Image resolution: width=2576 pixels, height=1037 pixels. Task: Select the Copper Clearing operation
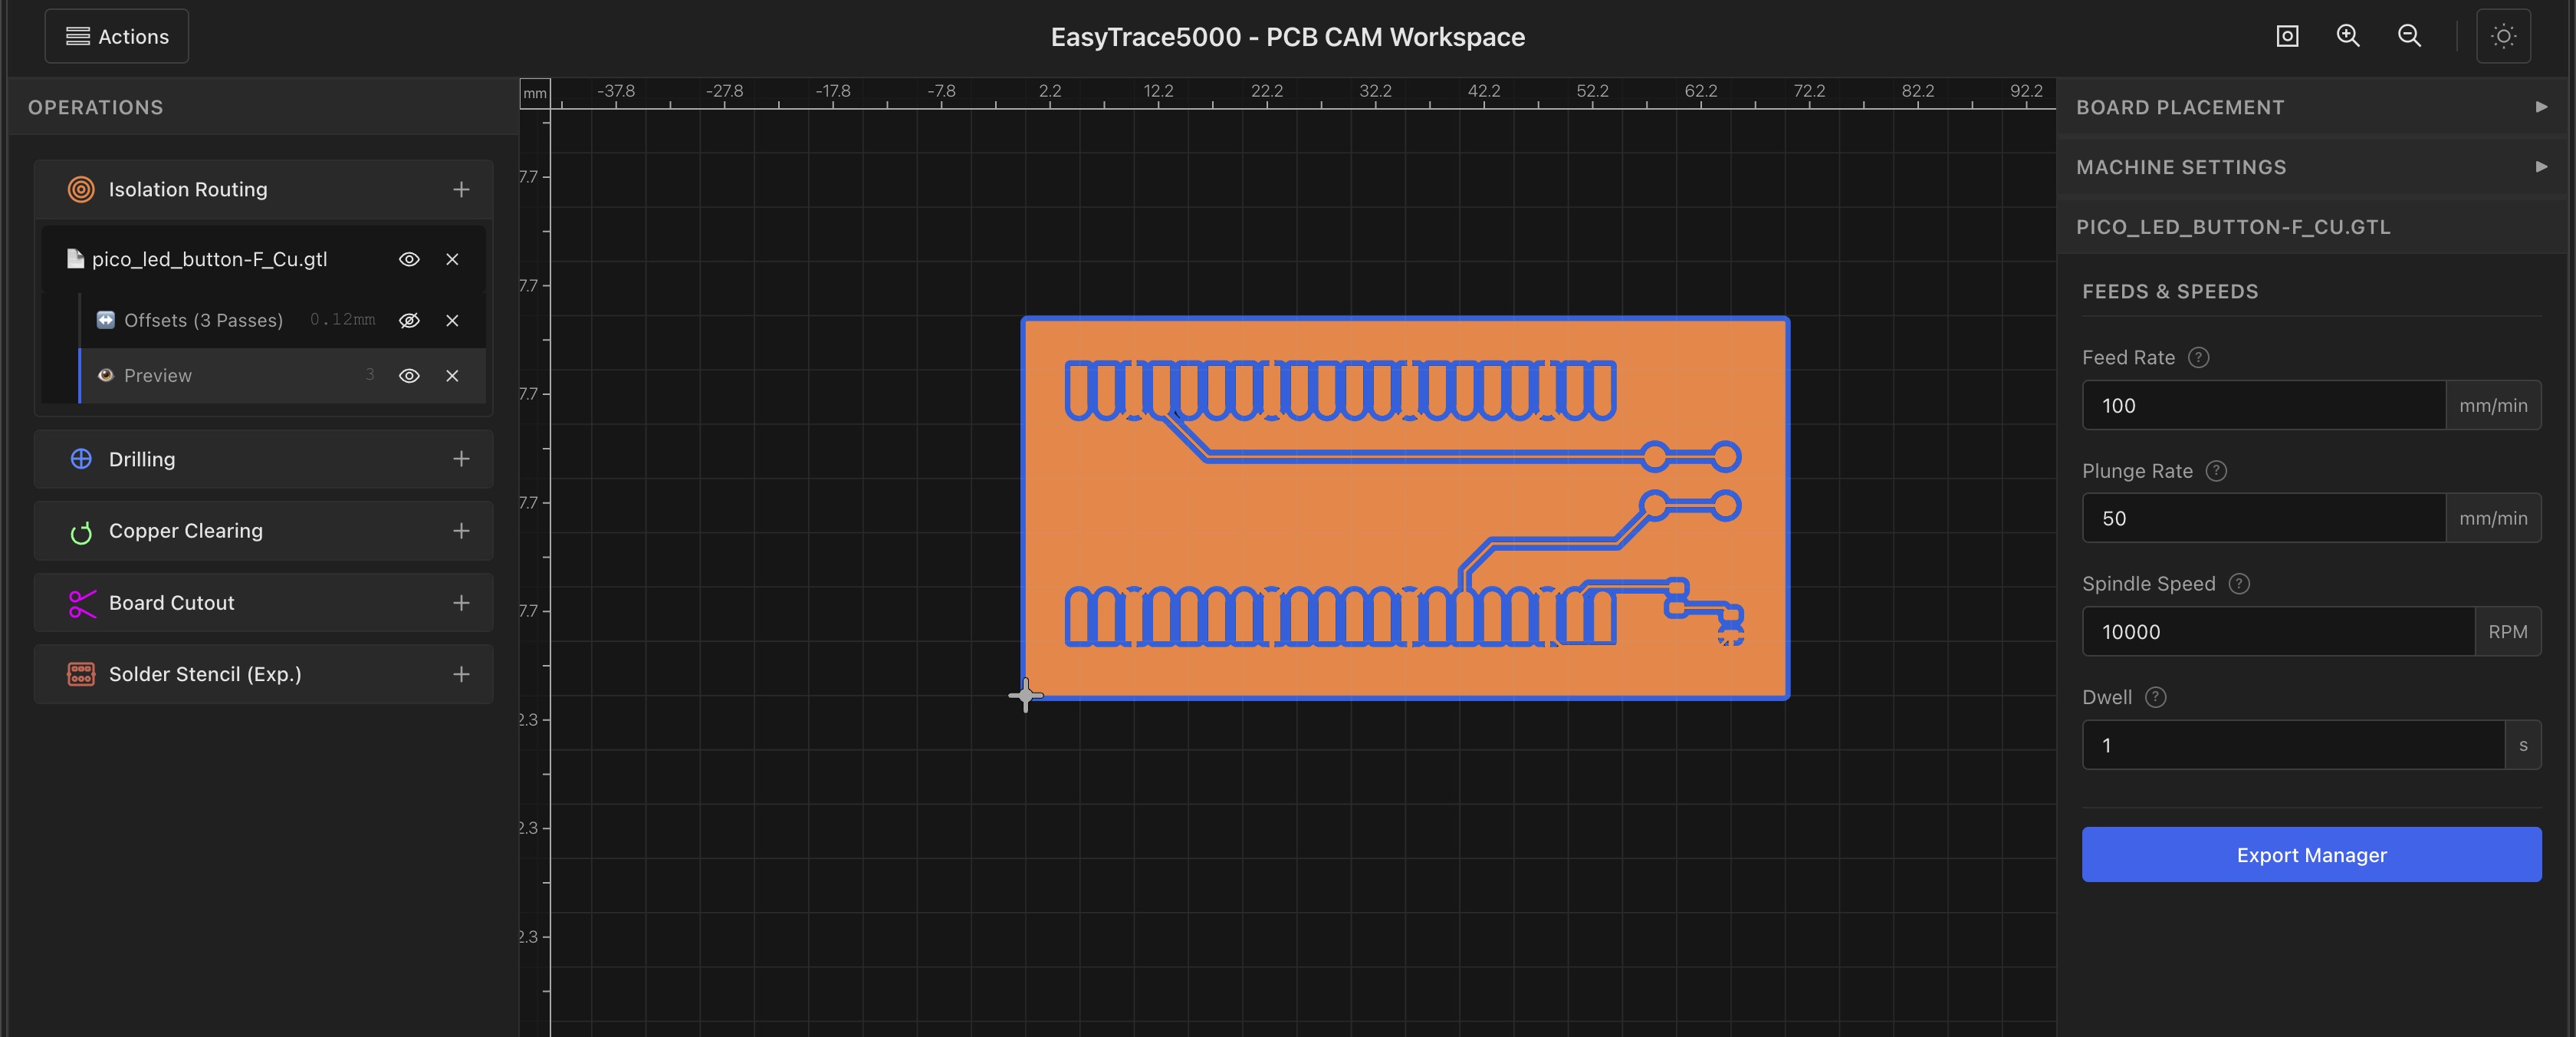coord(186,531)
